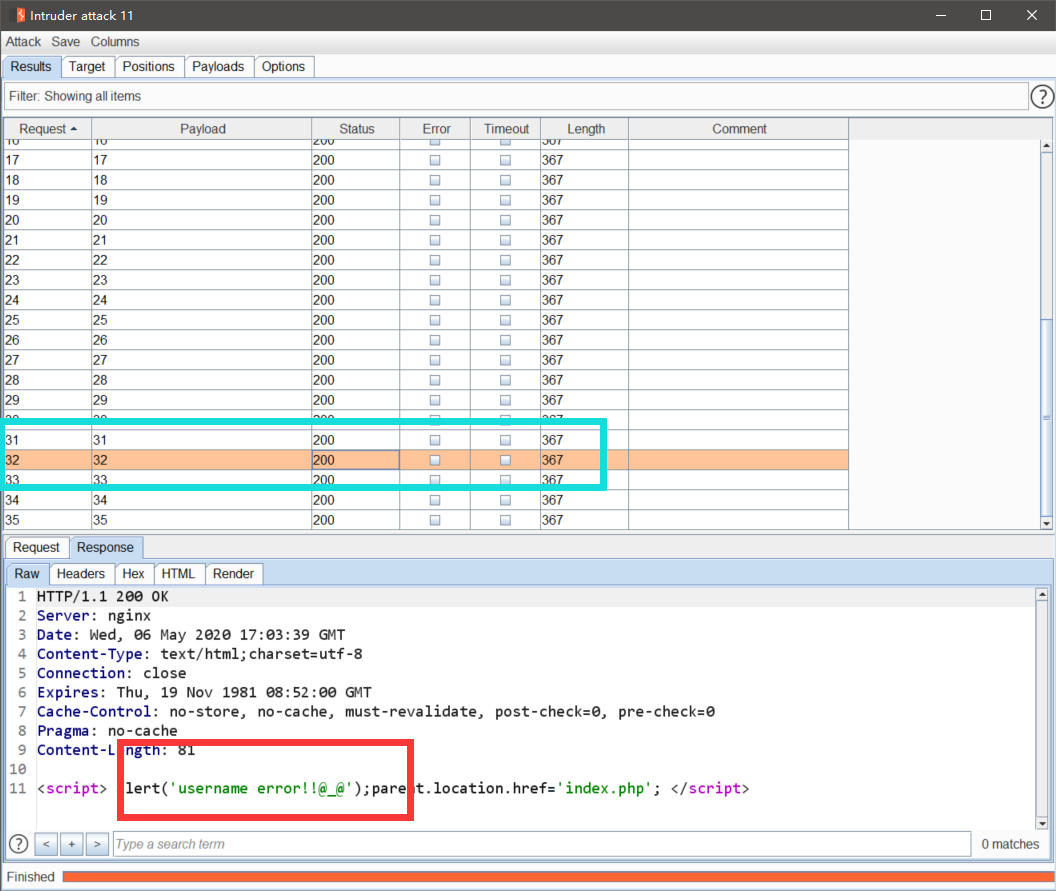
Task: Open the filter help question mark icon
Action: coord(1041,97)
